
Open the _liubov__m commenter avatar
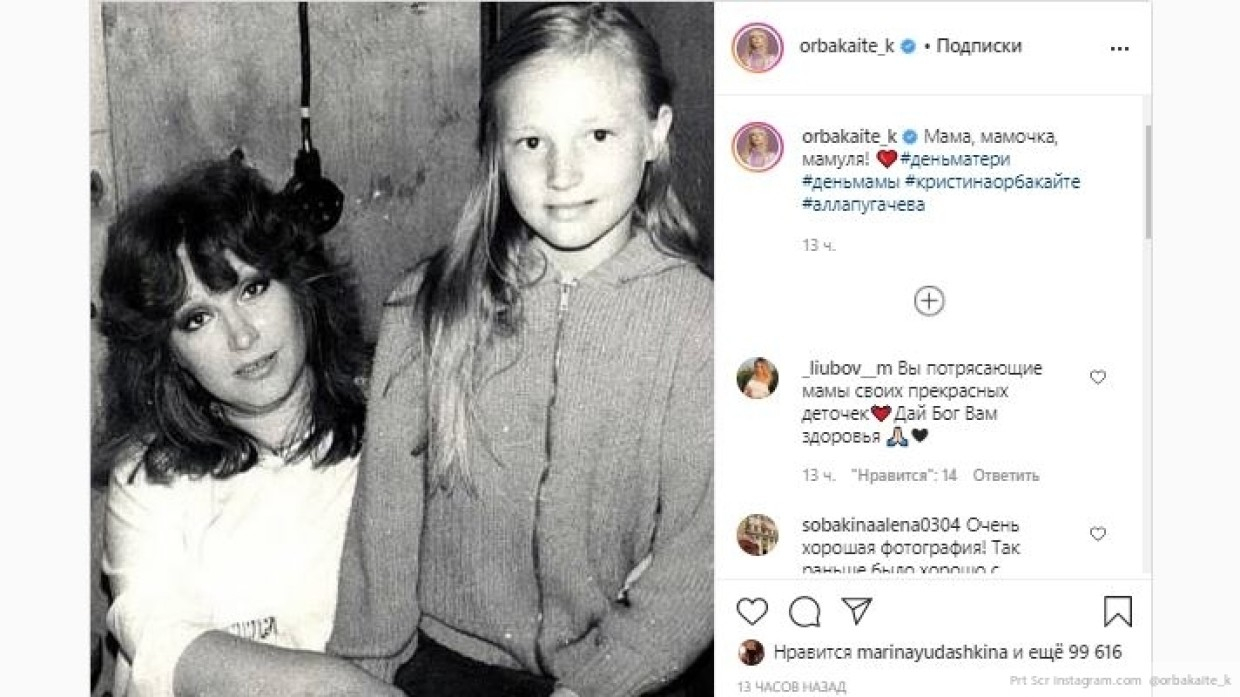click(757, 378)
